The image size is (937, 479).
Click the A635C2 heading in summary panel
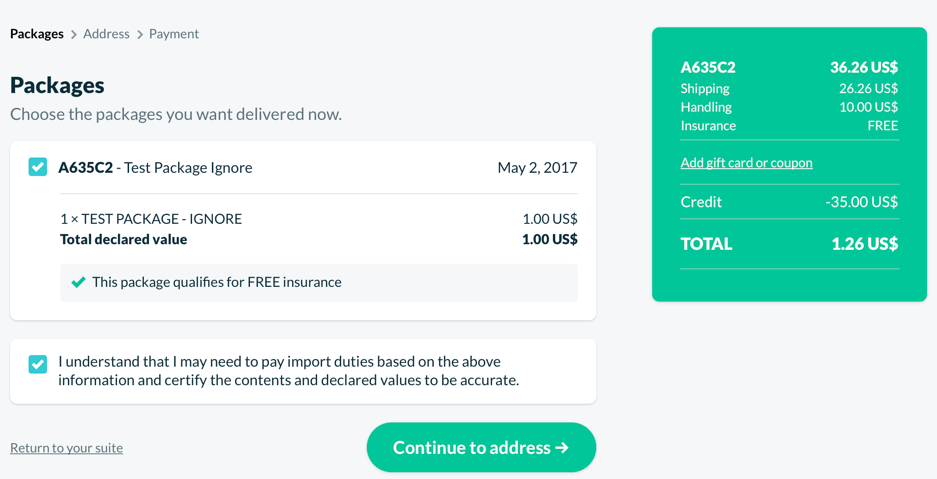point(708,68)
